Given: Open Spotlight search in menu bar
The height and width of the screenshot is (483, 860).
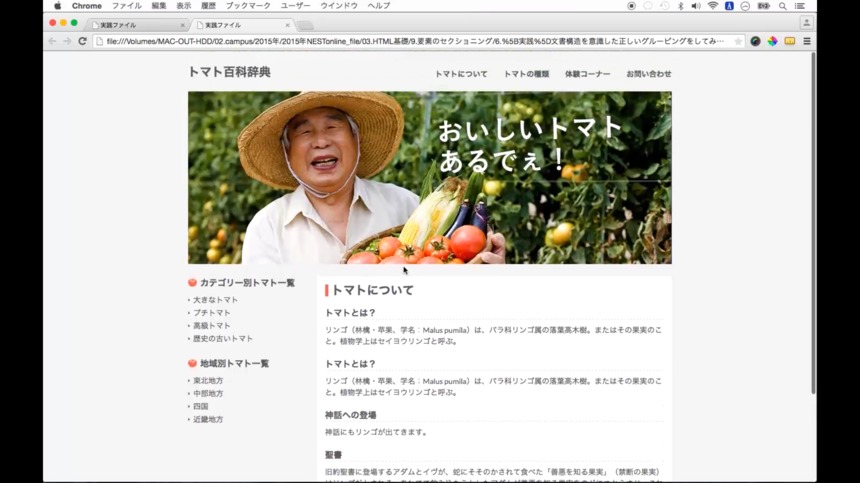Looking at the screenshot, I should coord(783,6).
